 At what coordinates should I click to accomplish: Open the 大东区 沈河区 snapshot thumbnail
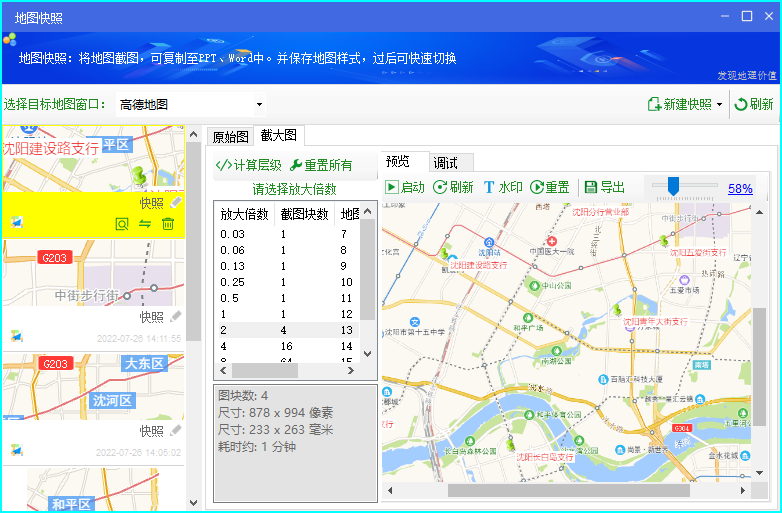(x=94, y=387)
